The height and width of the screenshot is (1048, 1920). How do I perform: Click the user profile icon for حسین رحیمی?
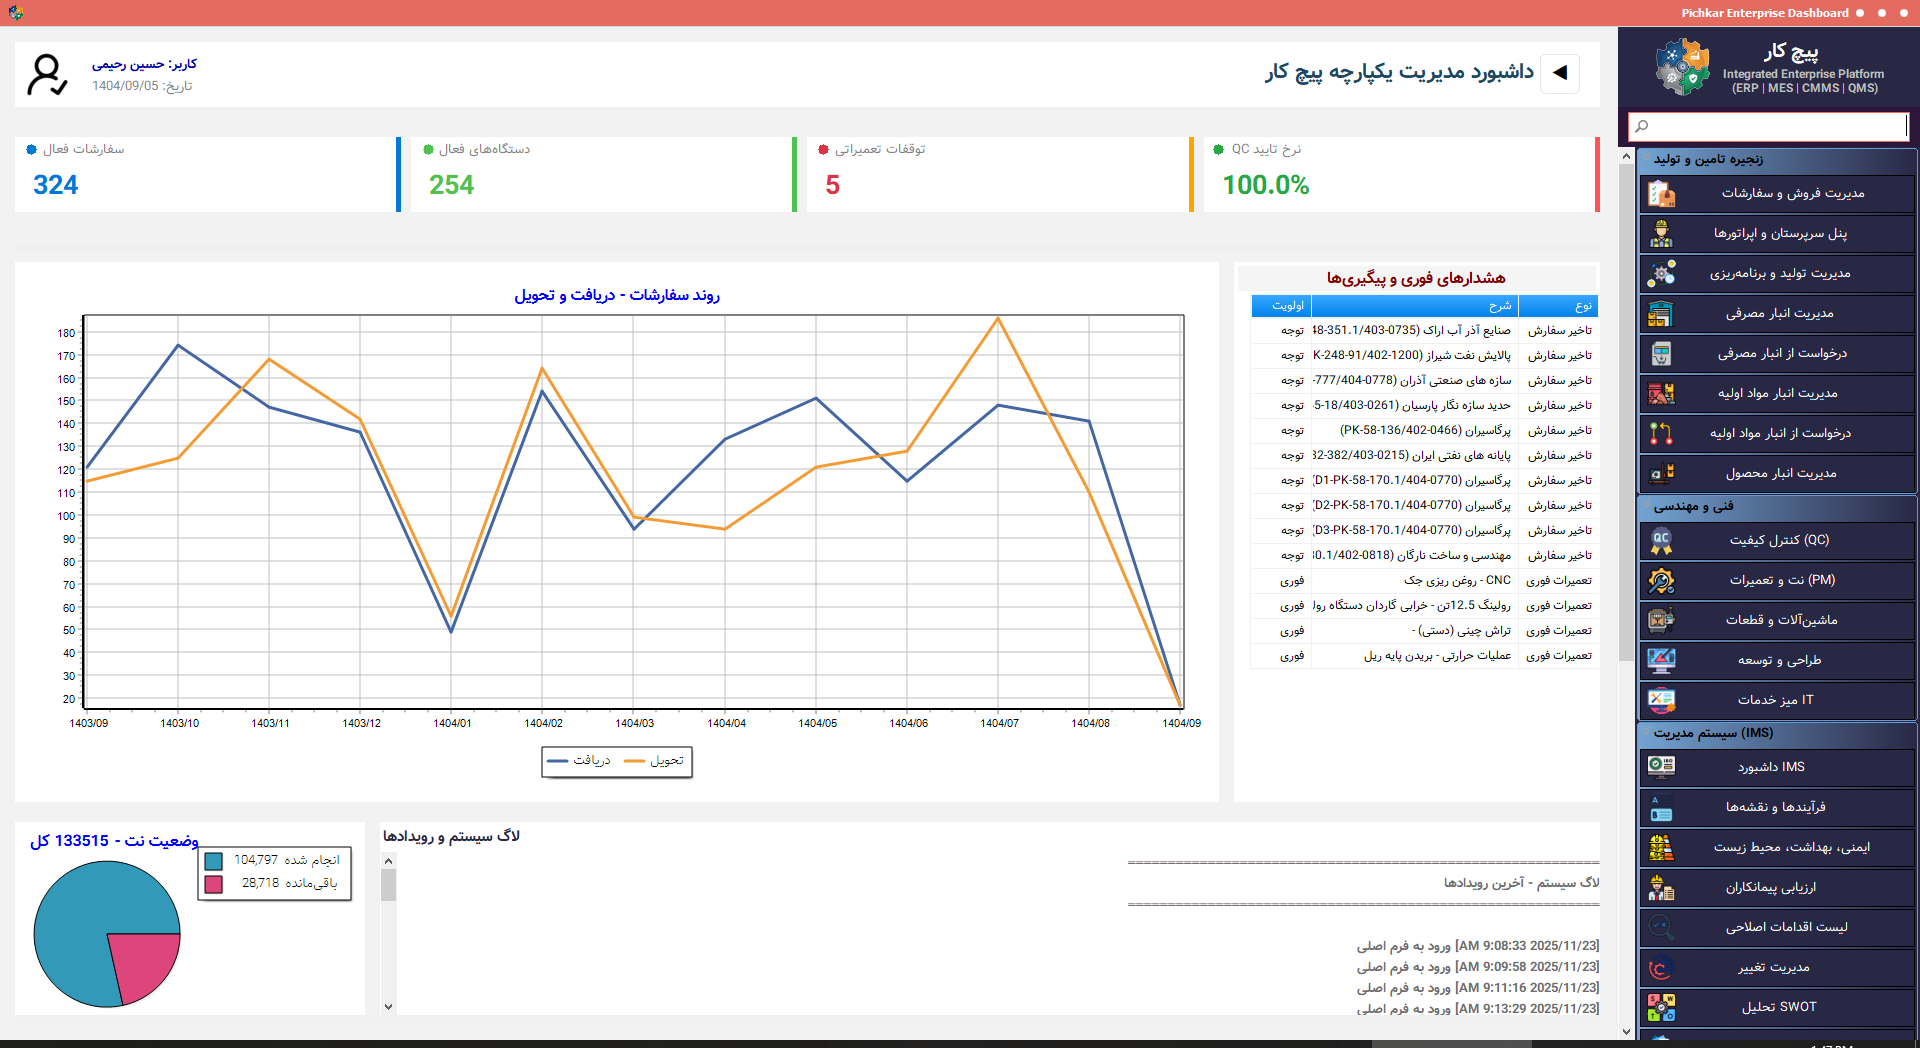[x=47, y=74]
